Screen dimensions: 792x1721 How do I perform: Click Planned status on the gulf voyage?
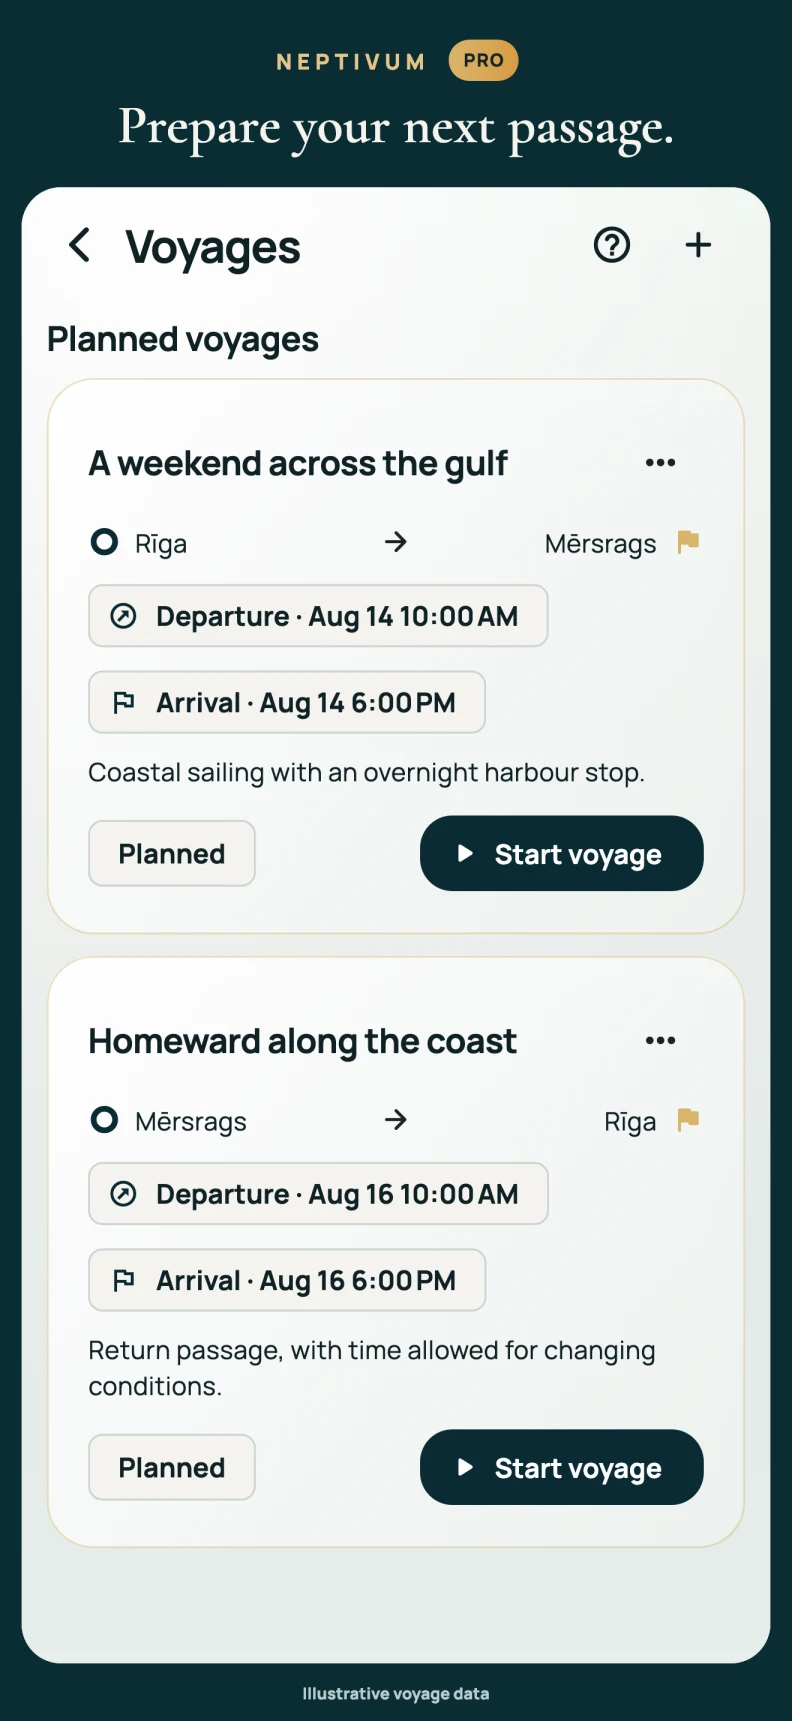point(172,854)
